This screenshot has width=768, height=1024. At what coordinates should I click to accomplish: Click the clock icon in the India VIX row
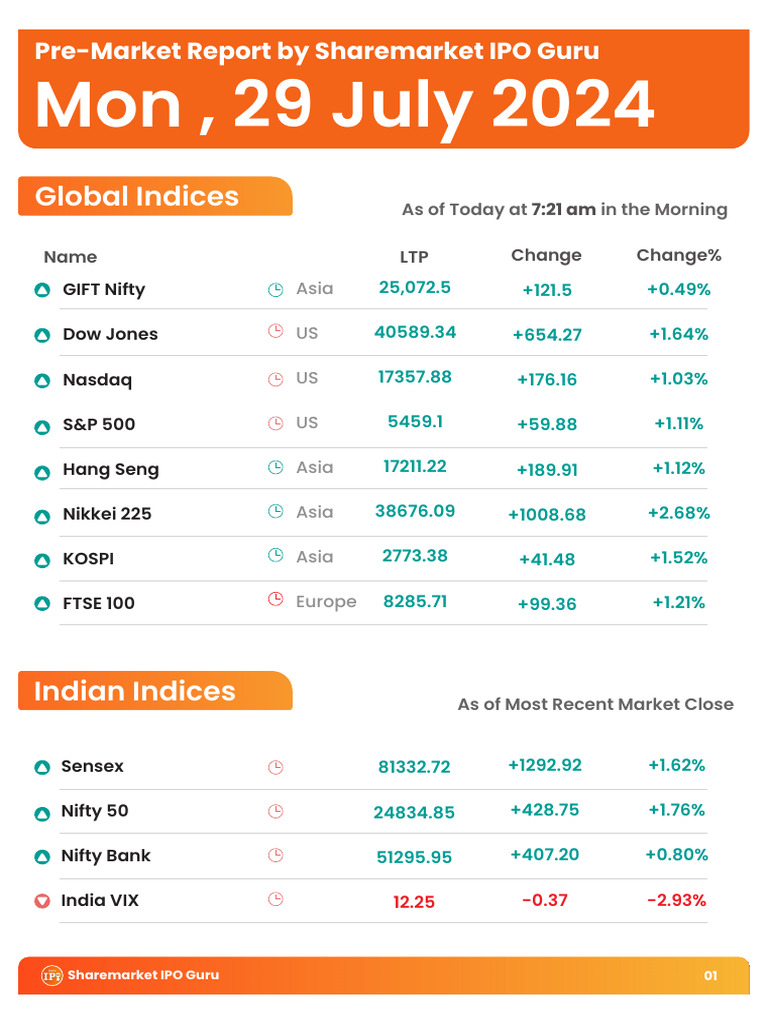coord(276,900)
